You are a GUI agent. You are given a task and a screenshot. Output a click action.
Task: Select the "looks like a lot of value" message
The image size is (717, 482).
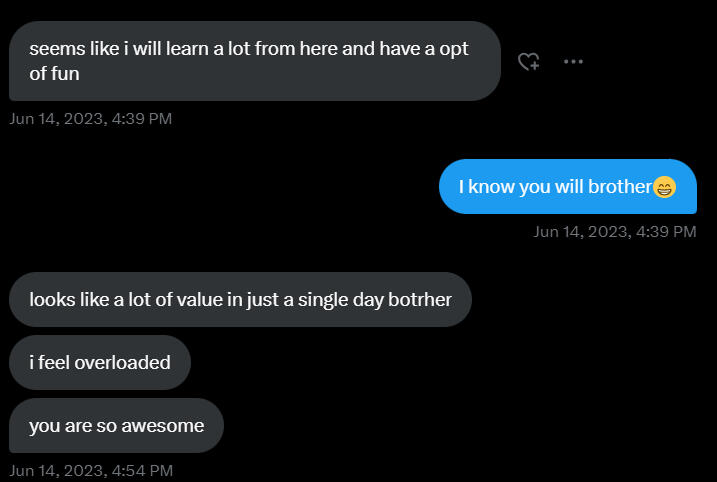(x=239, y=299)
